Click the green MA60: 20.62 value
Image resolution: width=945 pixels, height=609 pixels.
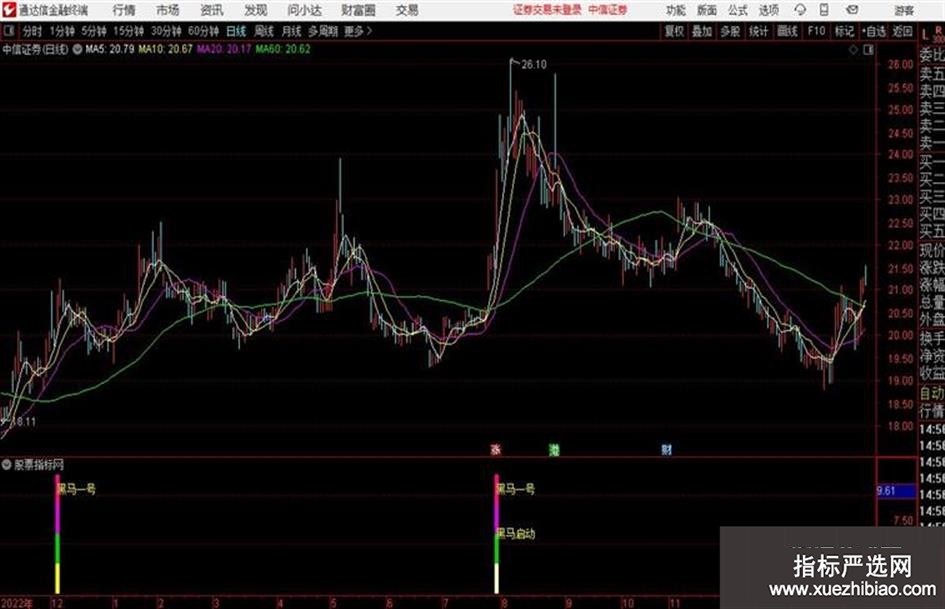tap(283, 49)
